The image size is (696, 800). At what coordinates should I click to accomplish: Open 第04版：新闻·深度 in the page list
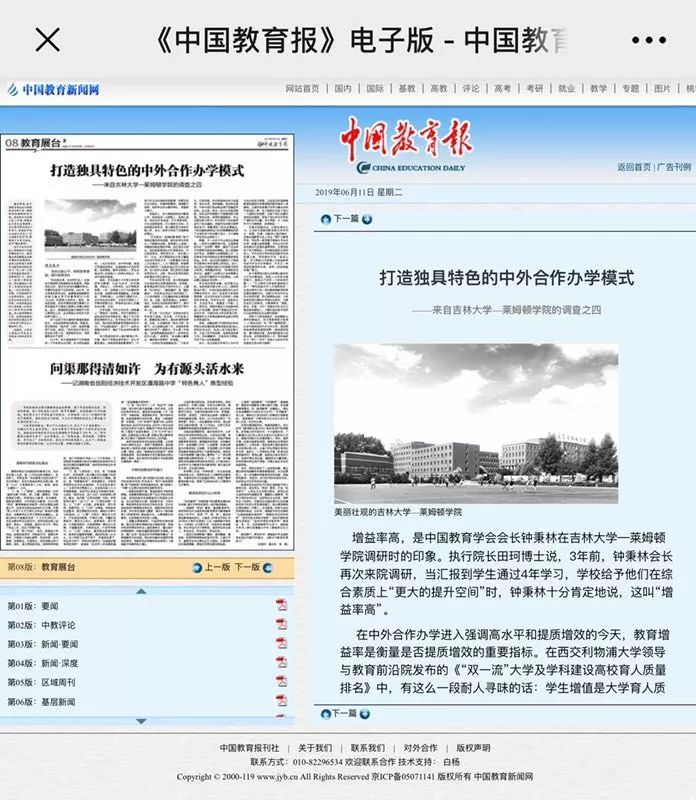point(42,663)
